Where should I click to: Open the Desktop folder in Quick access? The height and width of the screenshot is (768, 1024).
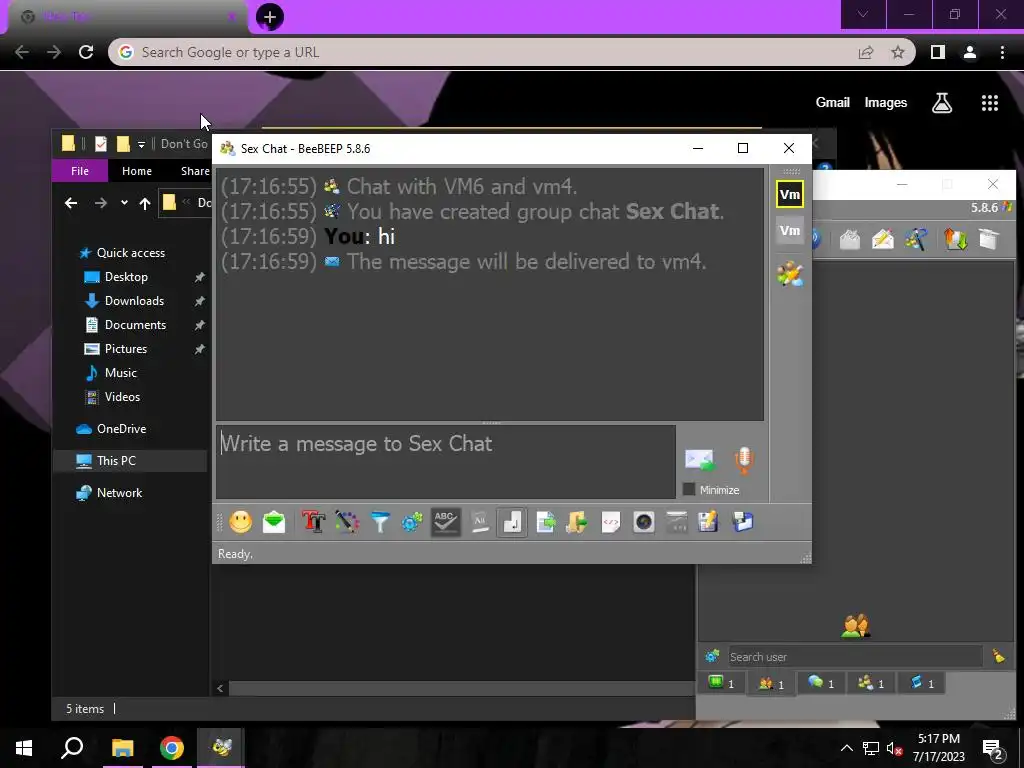tap(126, 277)
